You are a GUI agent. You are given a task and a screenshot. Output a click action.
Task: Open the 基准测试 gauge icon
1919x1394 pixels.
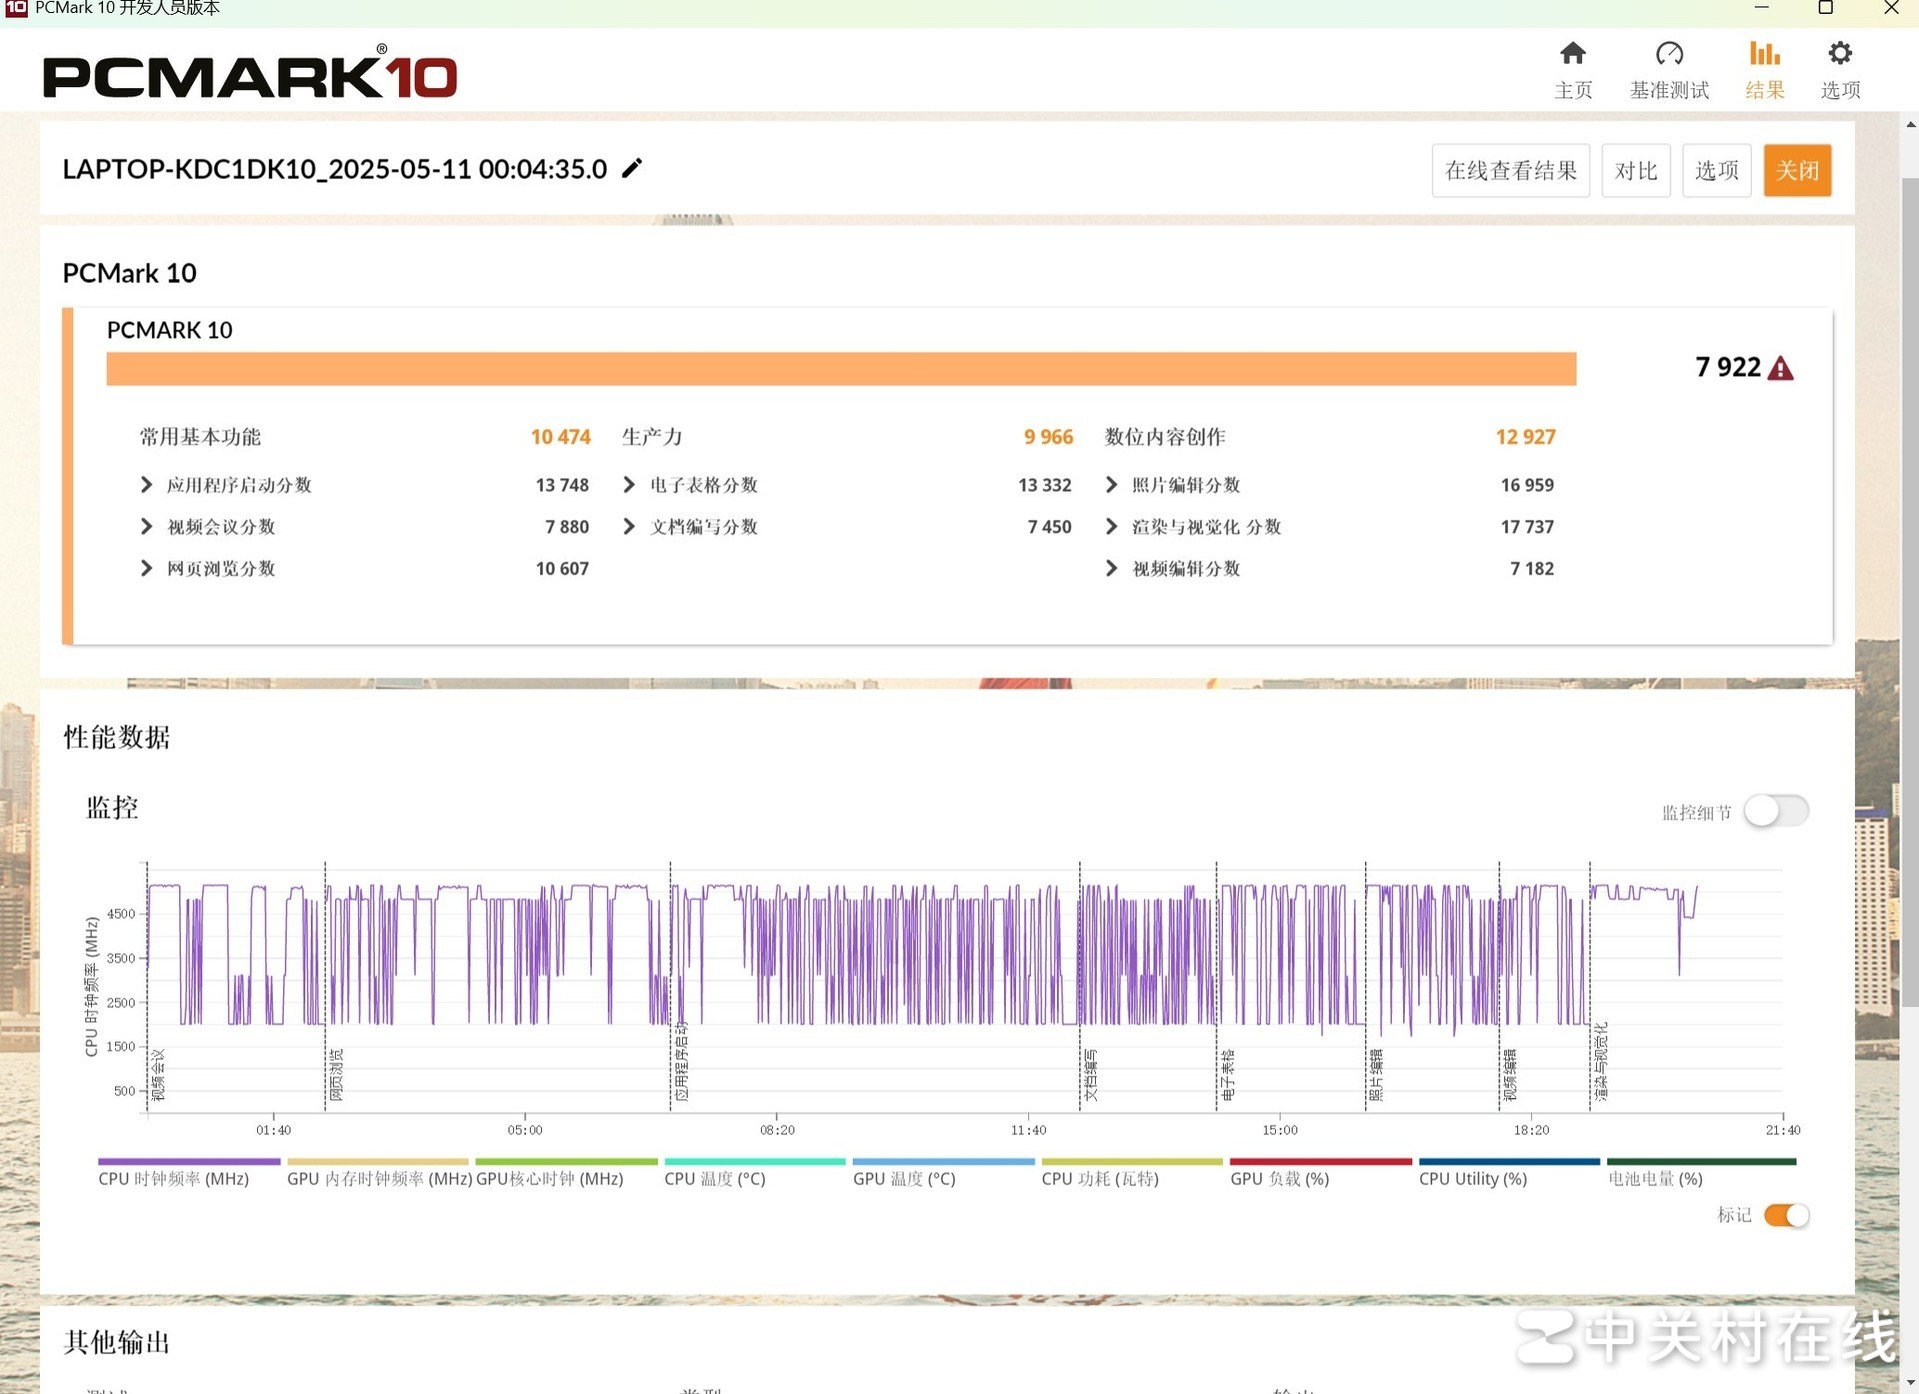(x=1669, y=53)
